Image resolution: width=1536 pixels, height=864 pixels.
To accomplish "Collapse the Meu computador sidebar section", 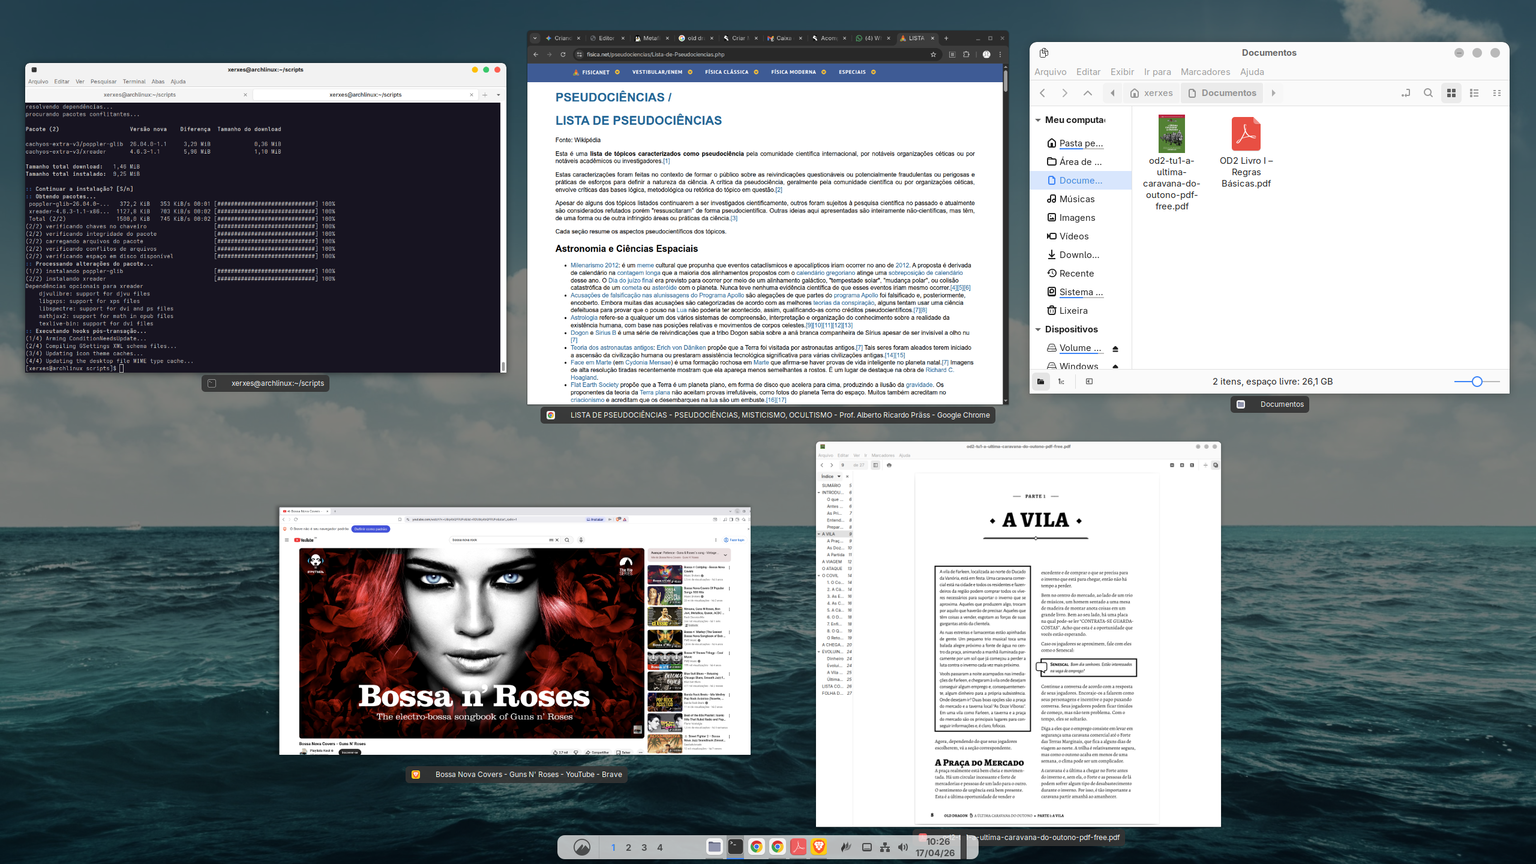I will point(1038,120).
